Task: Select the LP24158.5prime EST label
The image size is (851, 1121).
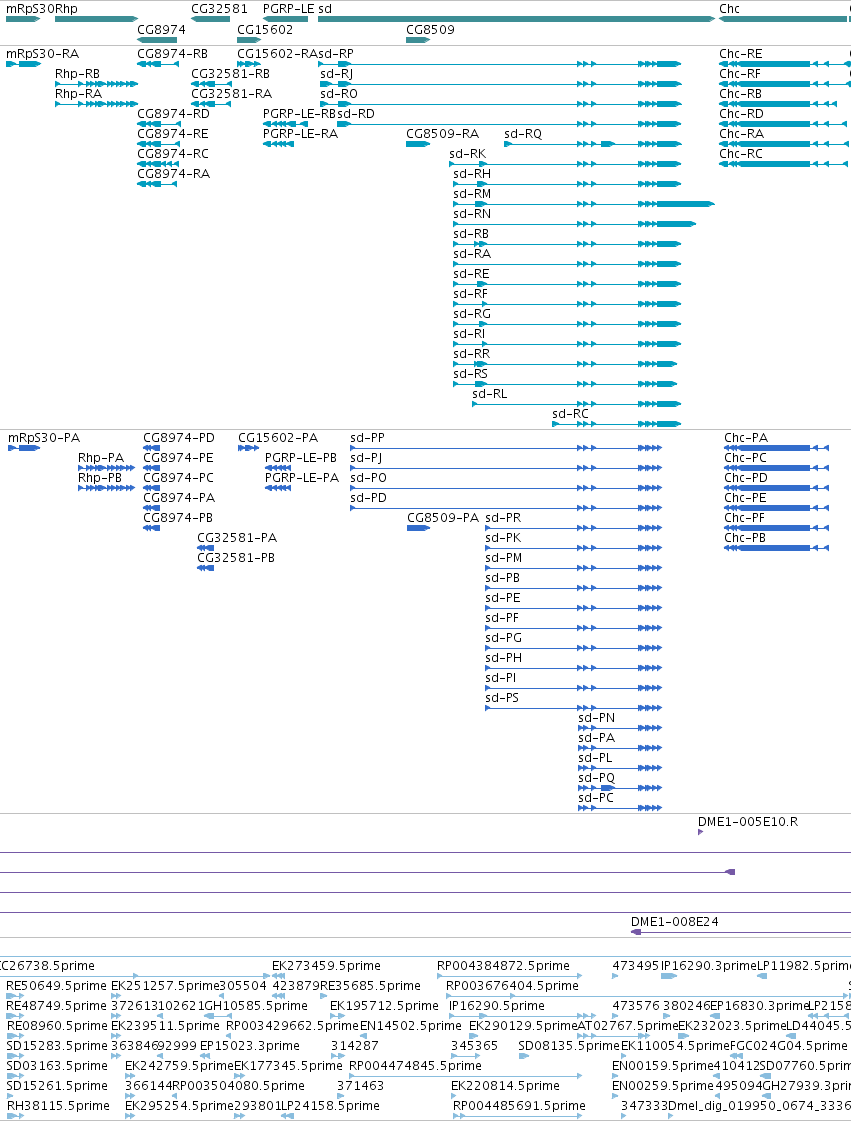Action: click(330, 1107)
